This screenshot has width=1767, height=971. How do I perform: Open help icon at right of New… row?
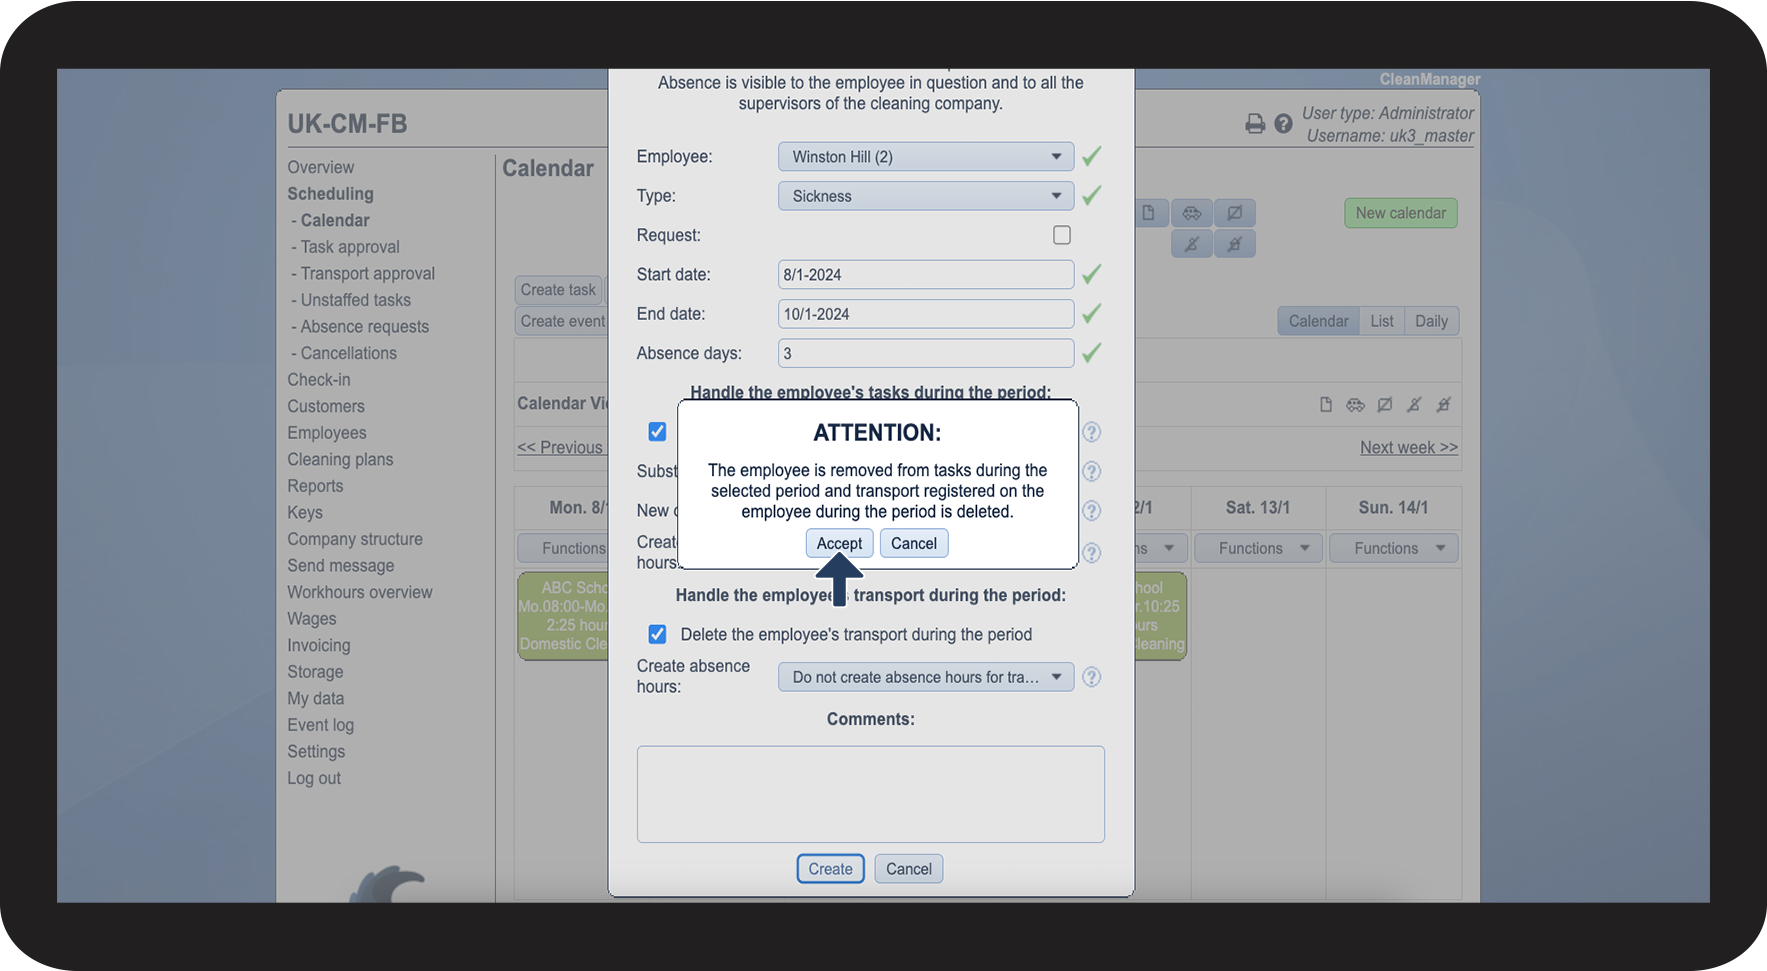point(1092,511)
